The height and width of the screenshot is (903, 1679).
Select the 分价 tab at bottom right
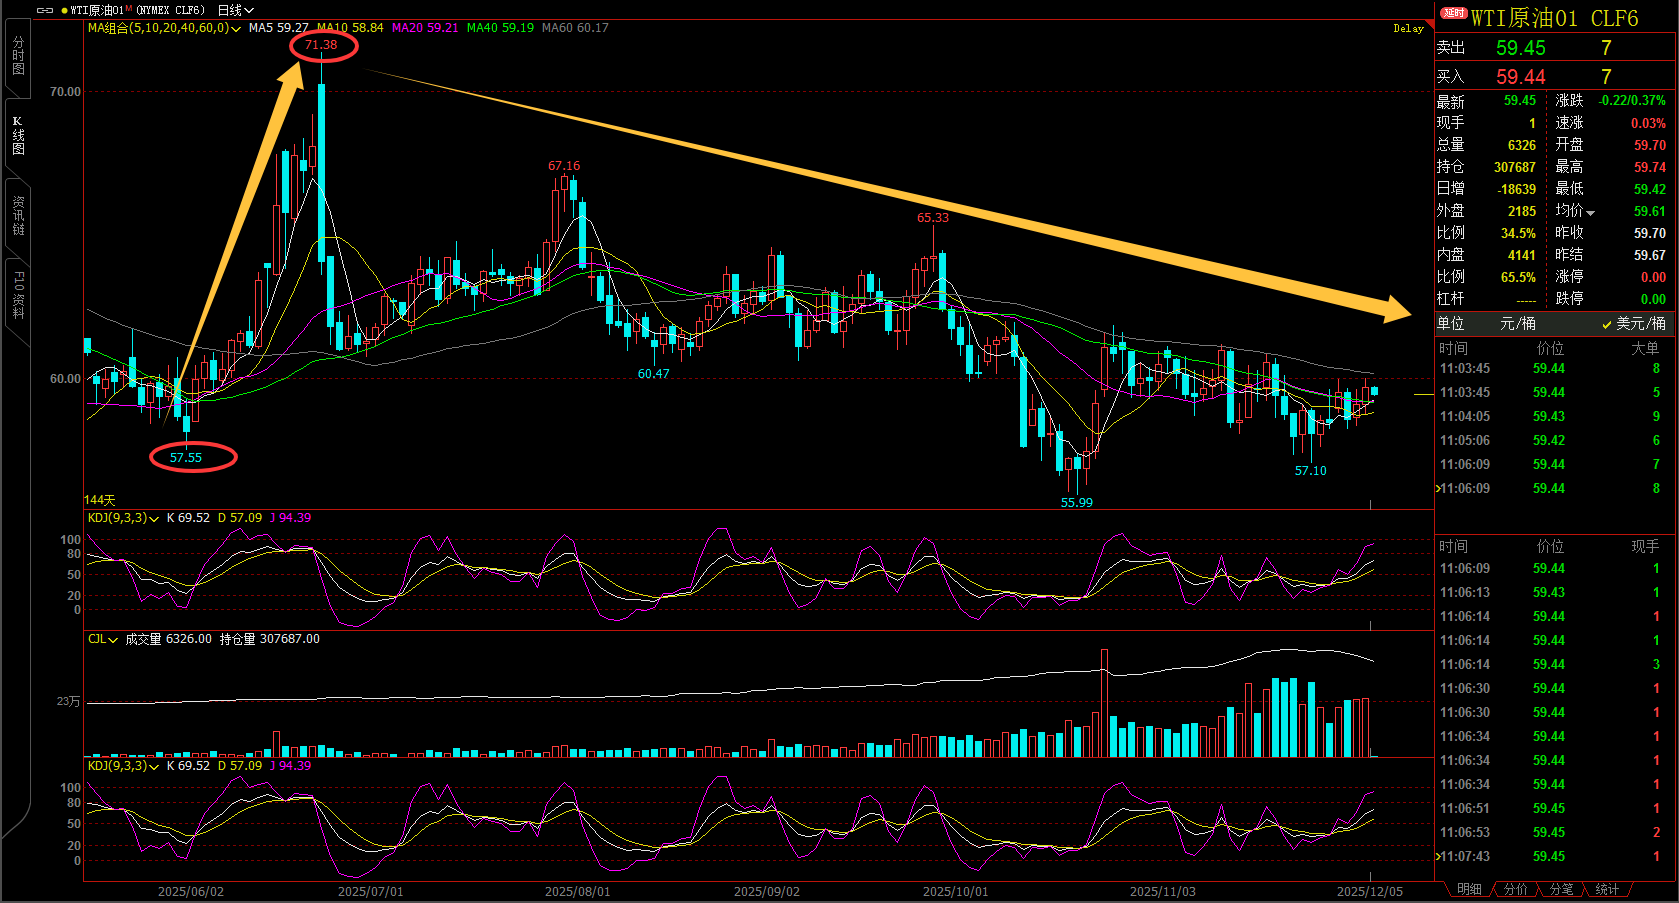pos(1515,889)
